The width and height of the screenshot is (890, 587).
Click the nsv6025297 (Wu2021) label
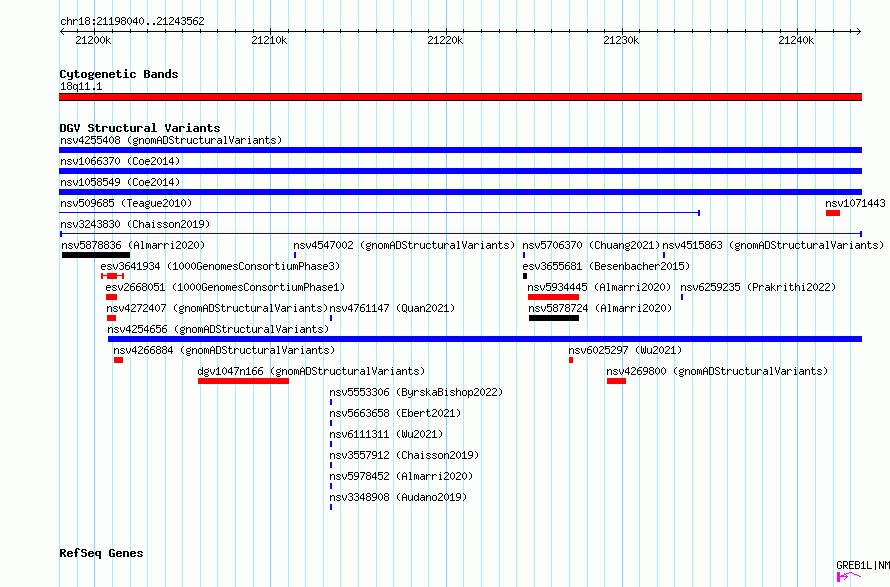click(x=625, y=350)
